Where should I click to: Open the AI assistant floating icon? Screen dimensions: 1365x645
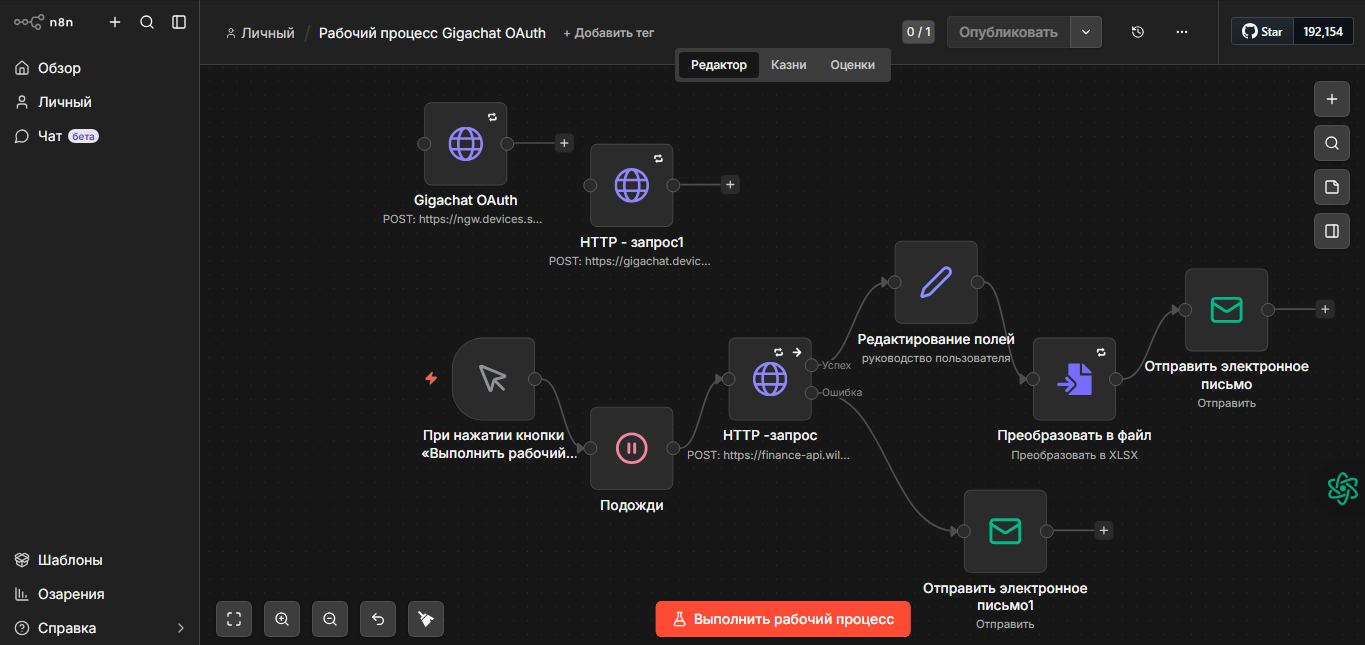click(x=1343, y=488)
